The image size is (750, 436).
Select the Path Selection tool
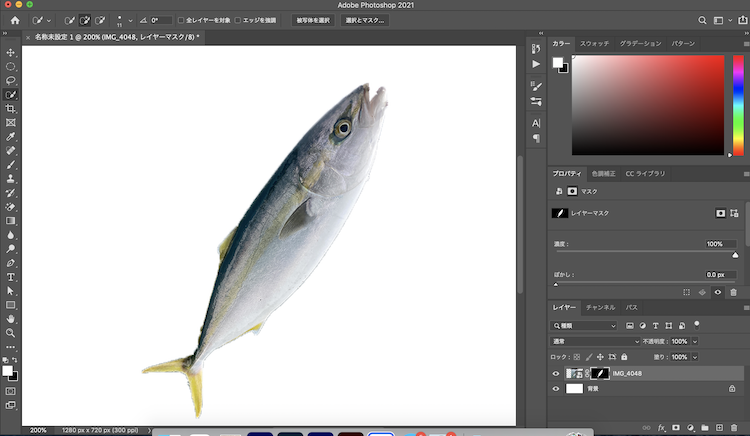coord(11,291)
